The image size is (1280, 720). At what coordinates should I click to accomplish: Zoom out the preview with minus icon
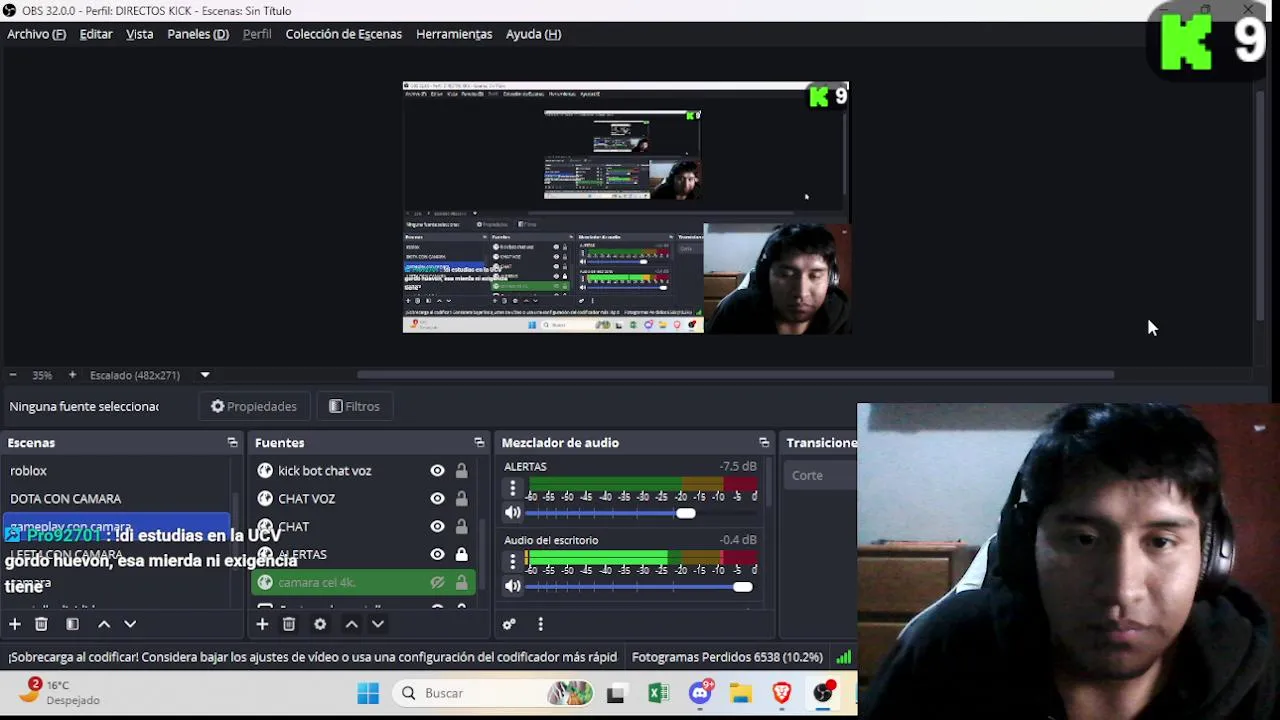click(x=13, y=375)
